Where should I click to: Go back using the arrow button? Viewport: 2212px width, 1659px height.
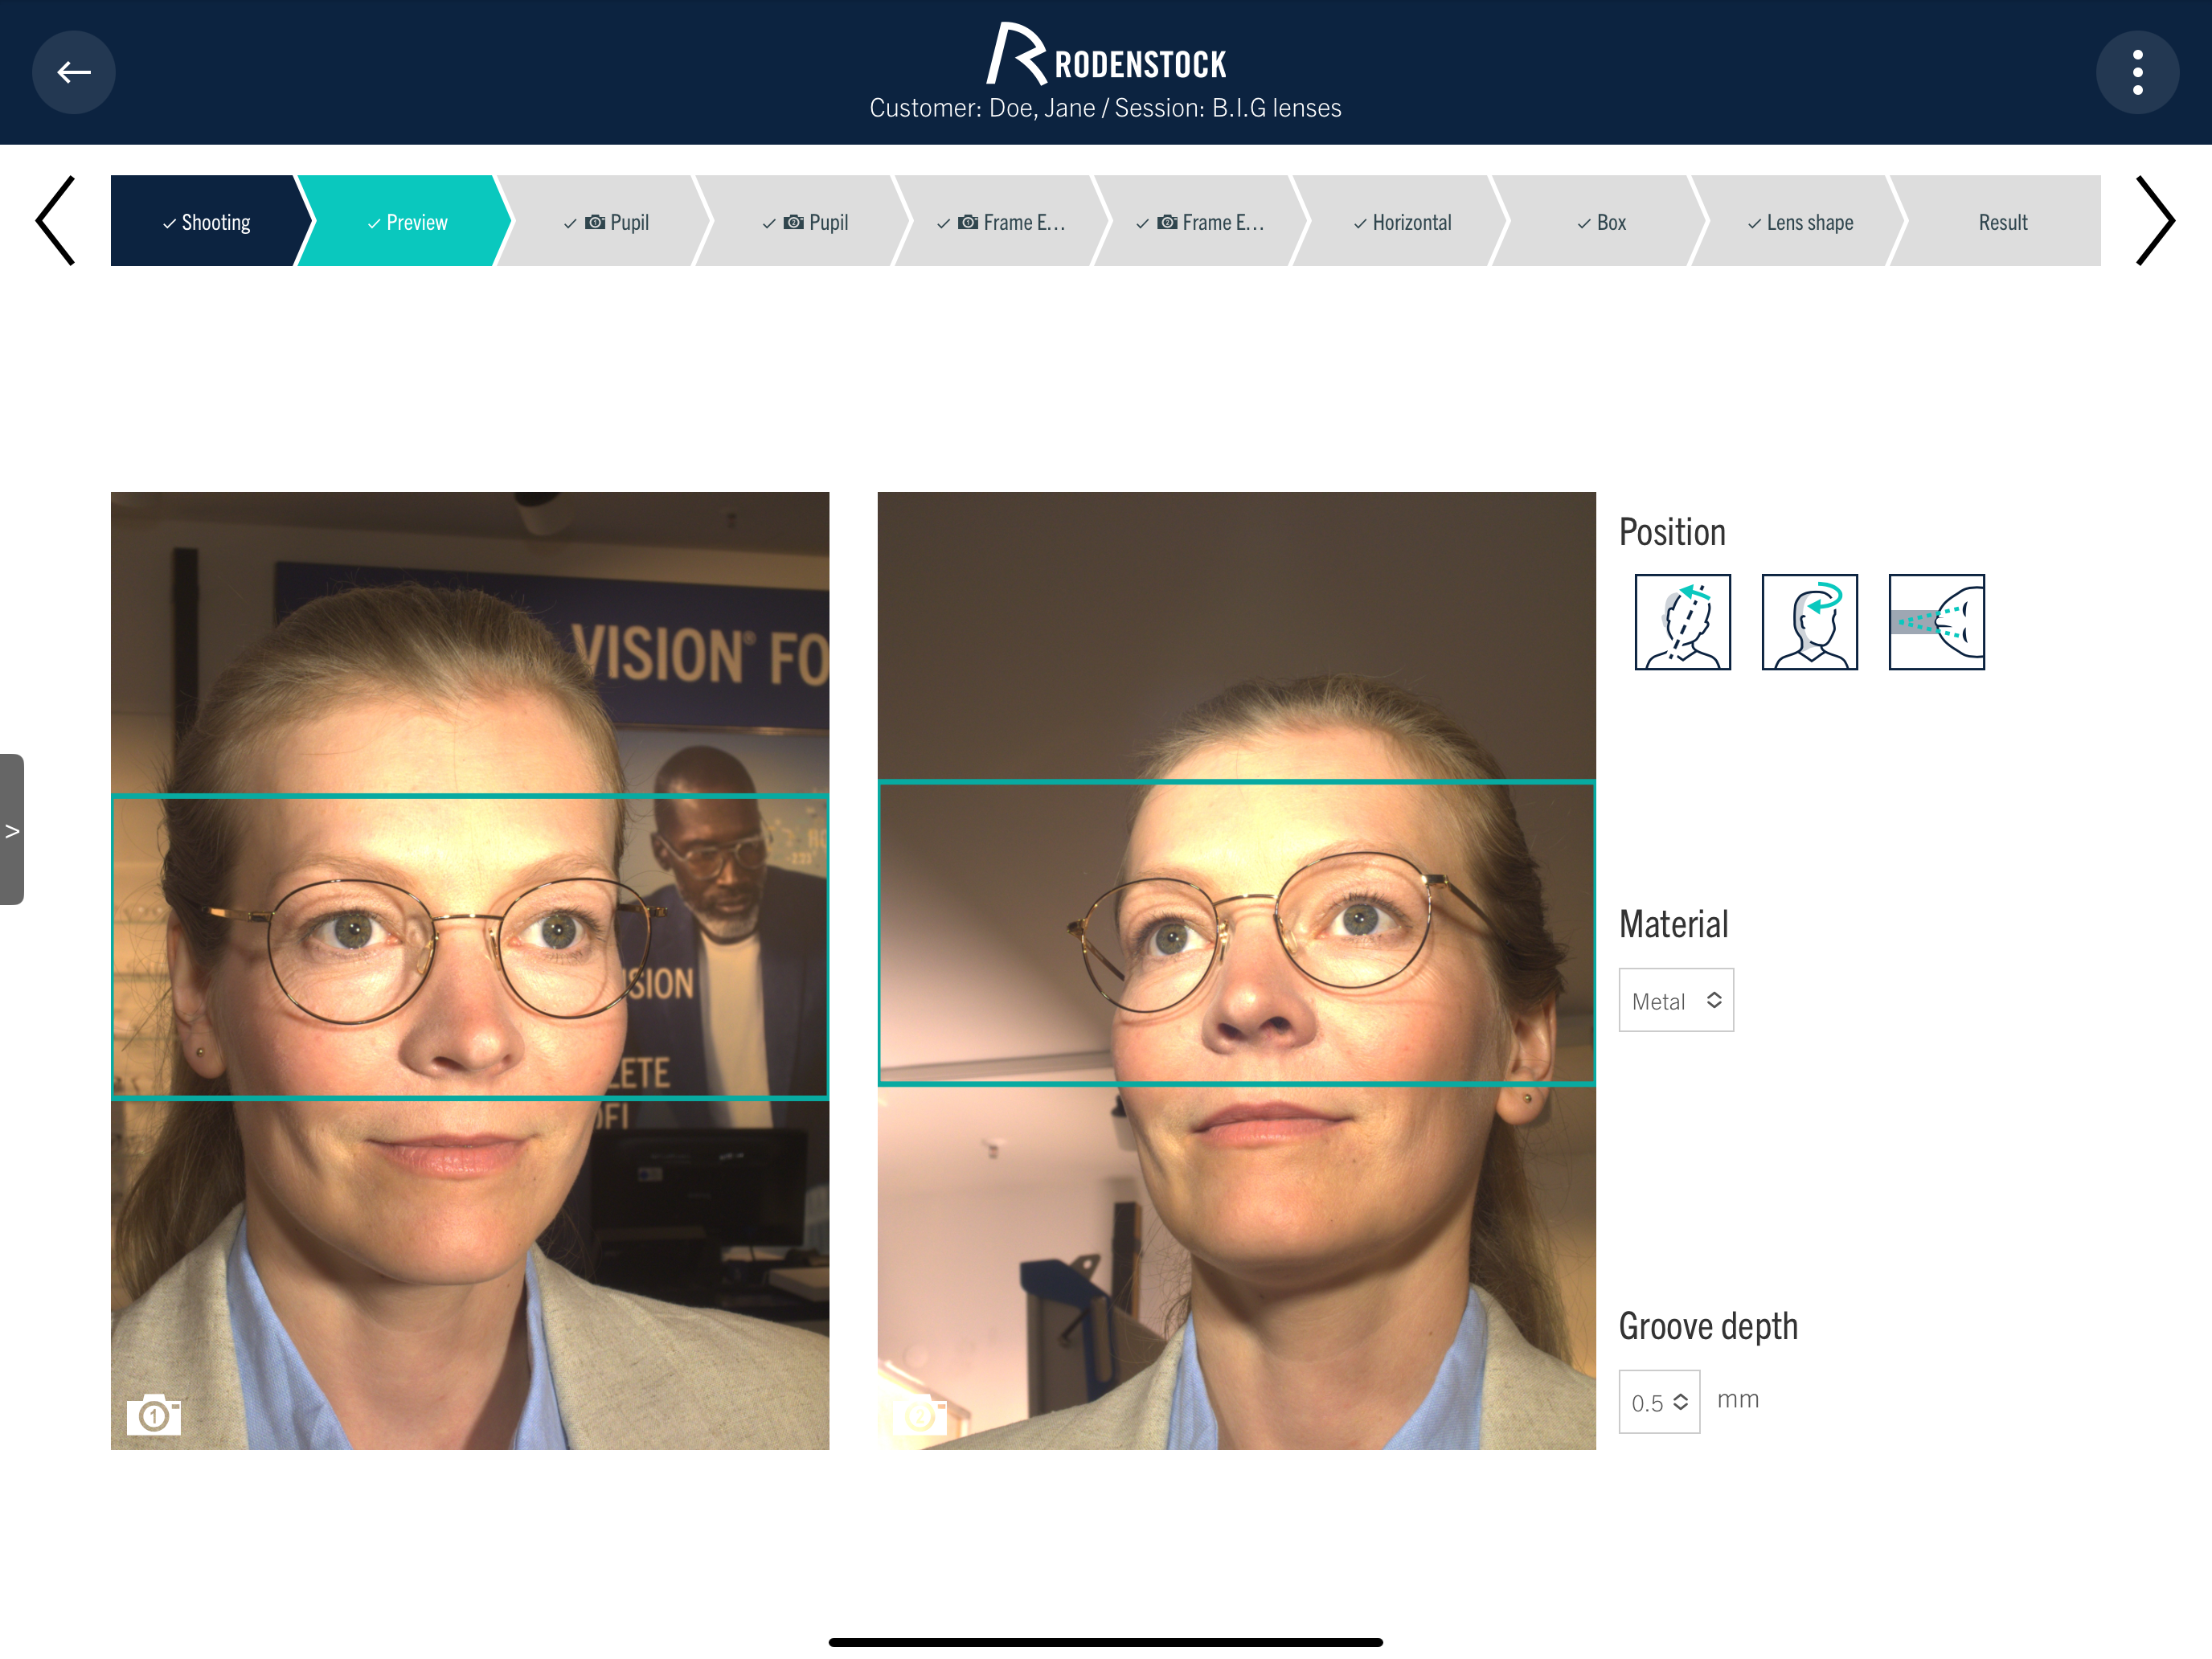coord(73,72)
